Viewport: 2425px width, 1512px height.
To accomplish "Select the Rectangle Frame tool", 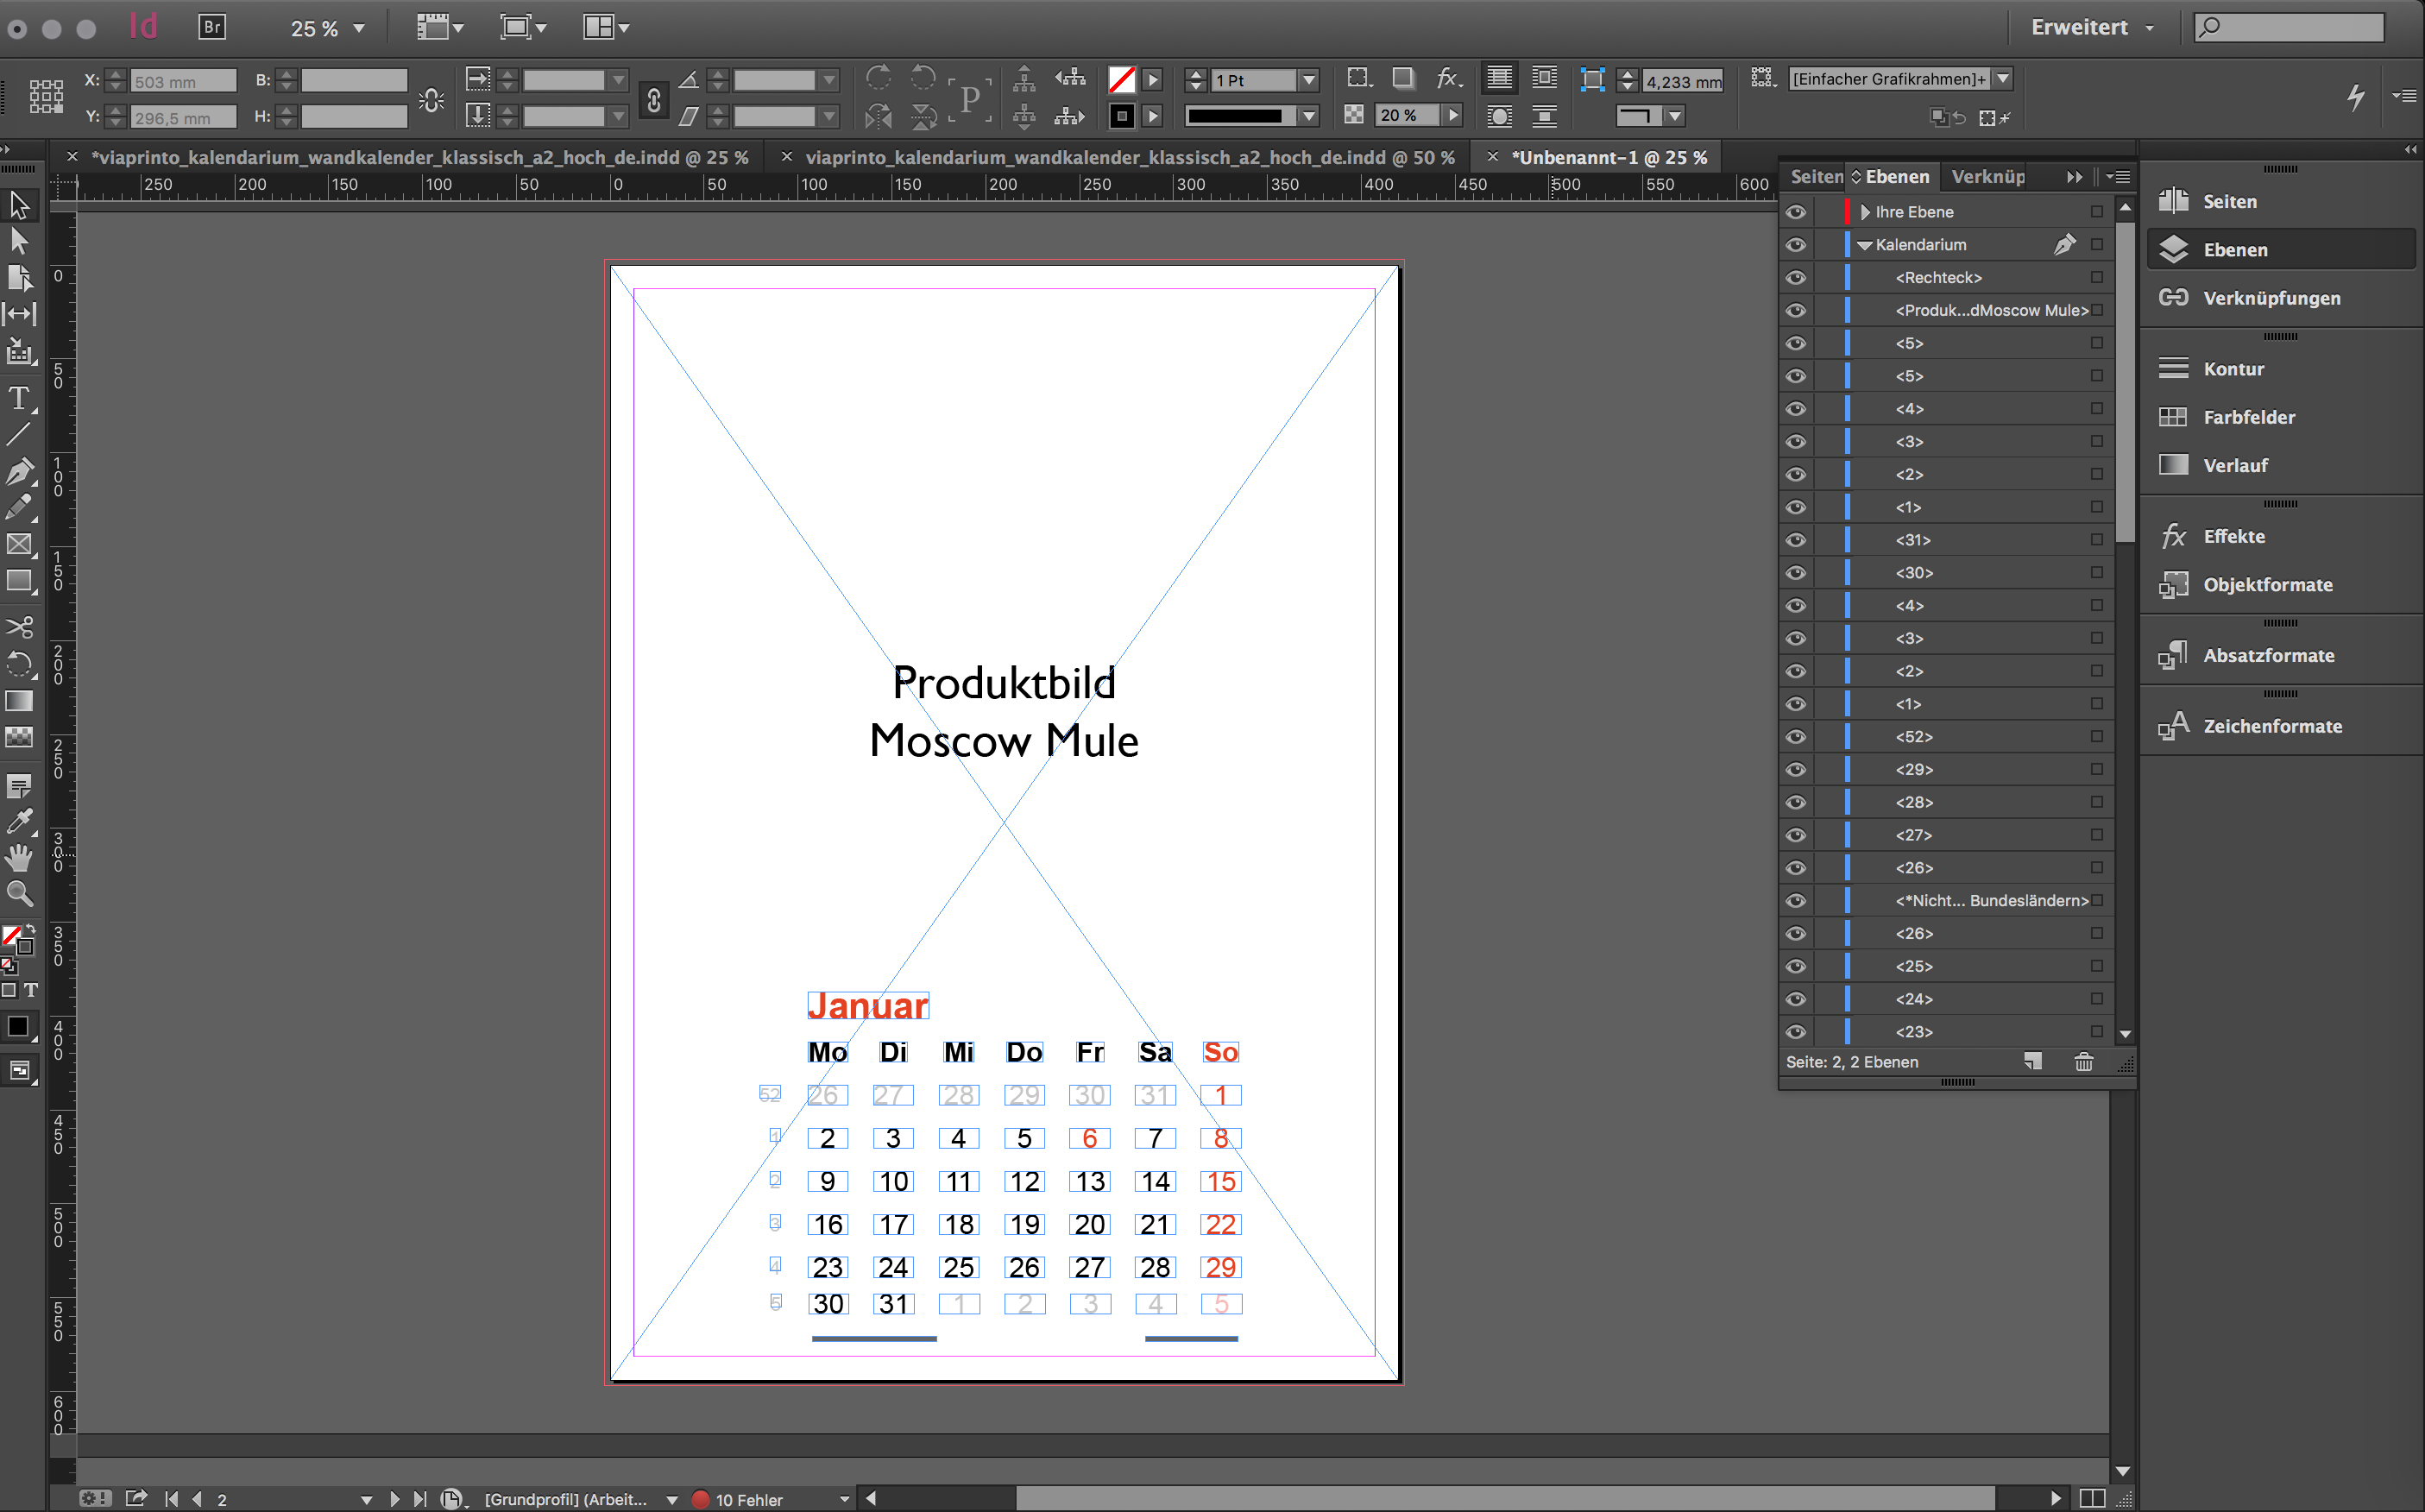I will (19, 544).
